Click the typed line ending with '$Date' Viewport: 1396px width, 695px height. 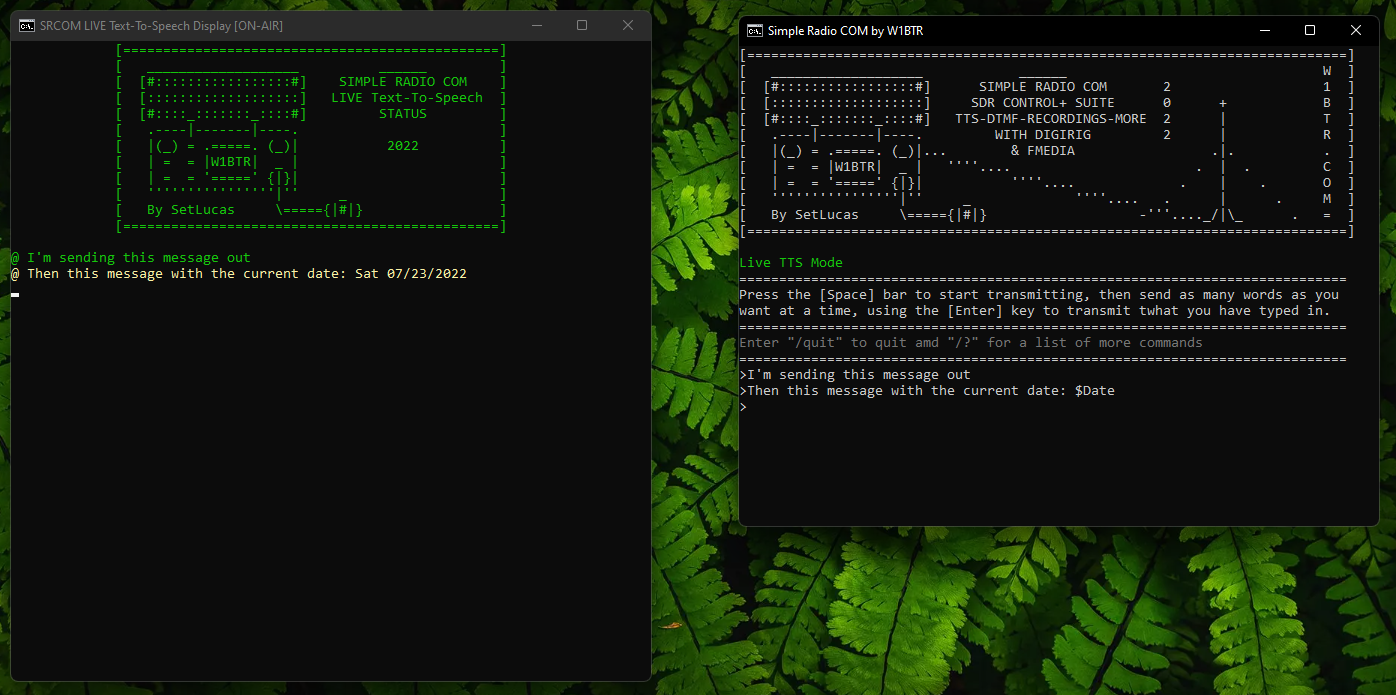click(927, 391)
